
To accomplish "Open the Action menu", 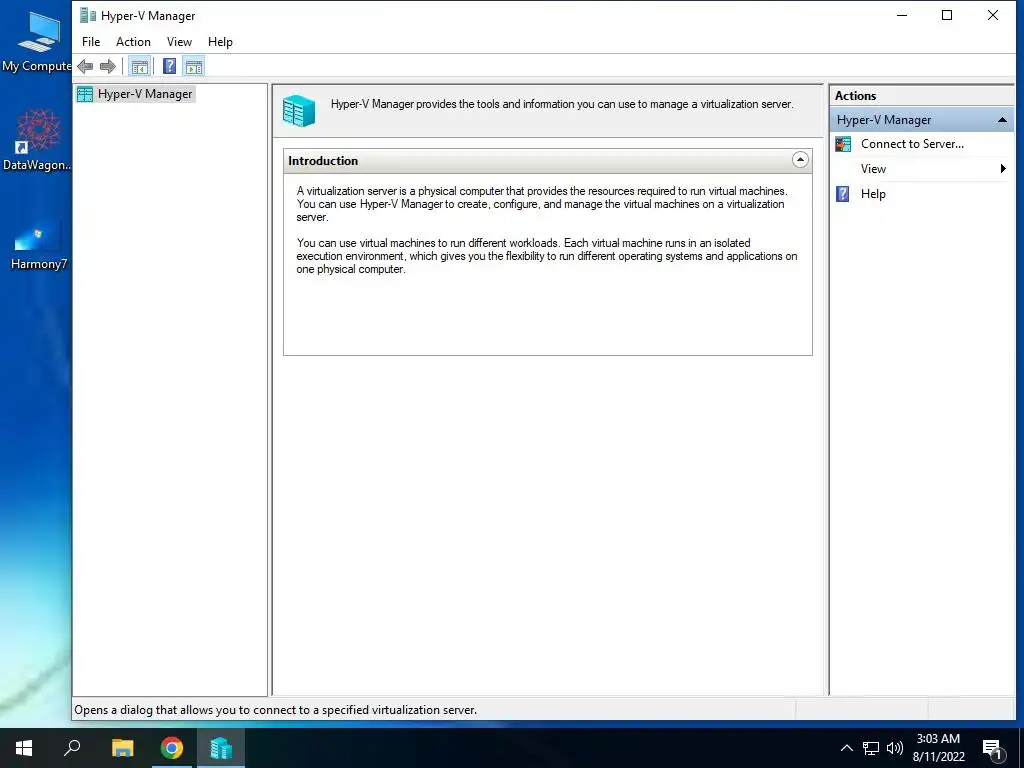I will pyautogui.click(x=133, y=42).
